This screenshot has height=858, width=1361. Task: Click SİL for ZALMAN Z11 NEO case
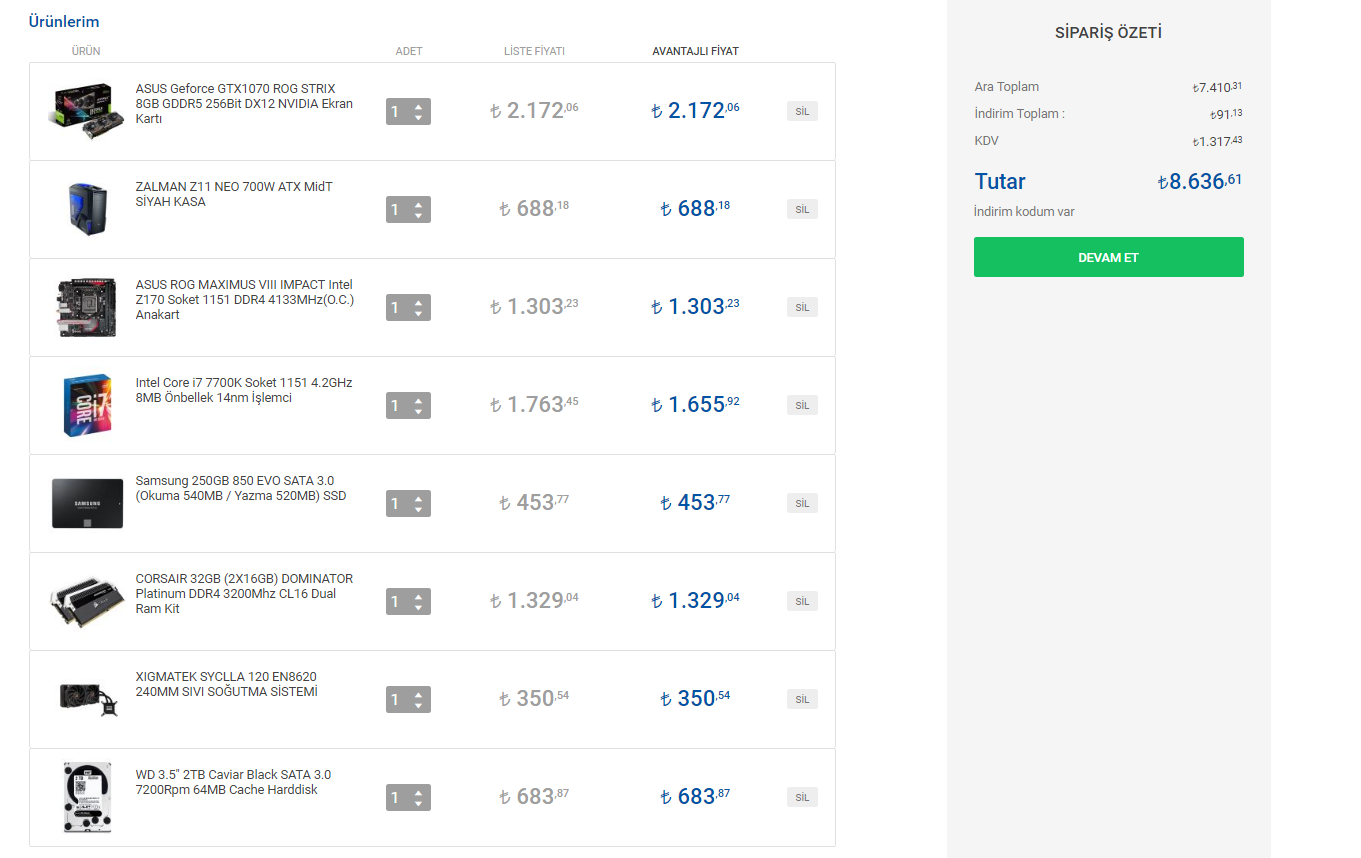tap(802, 209)
